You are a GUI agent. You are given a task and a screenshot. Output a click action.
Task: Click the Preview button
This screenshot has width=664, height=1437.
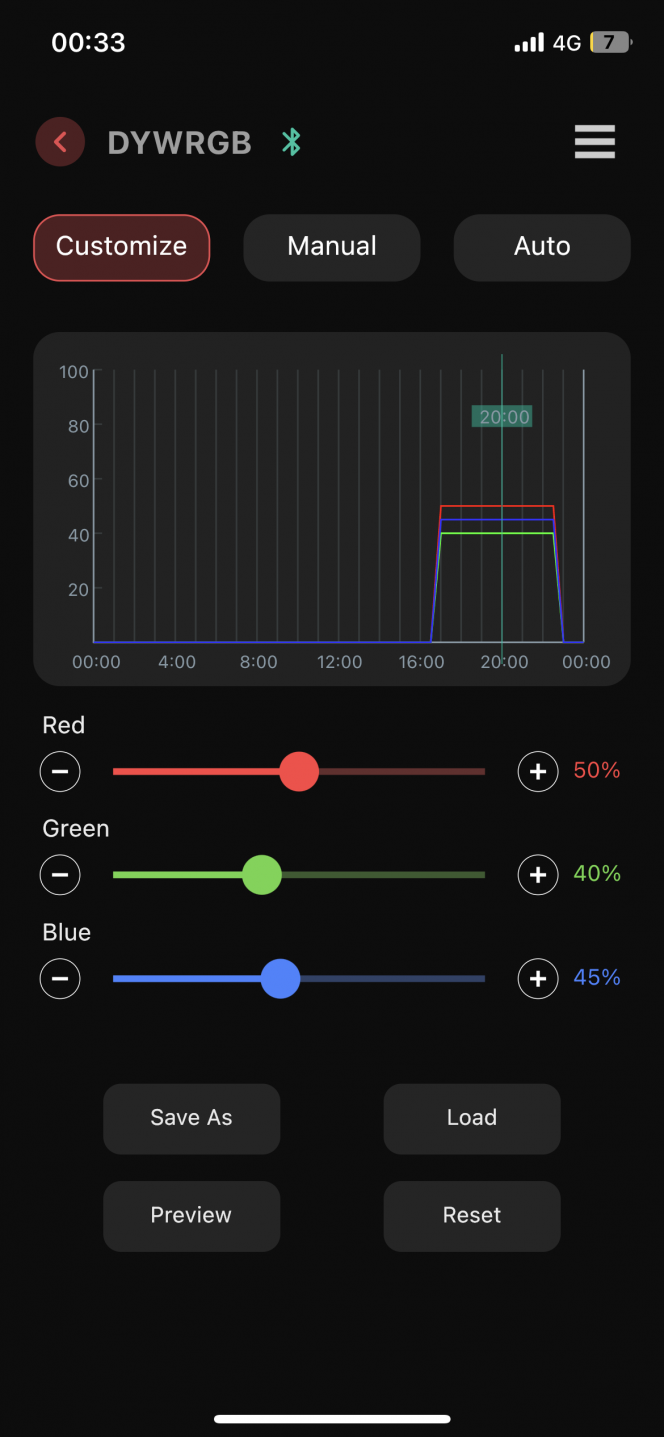pyautogui.click(x=191, y=1216)
